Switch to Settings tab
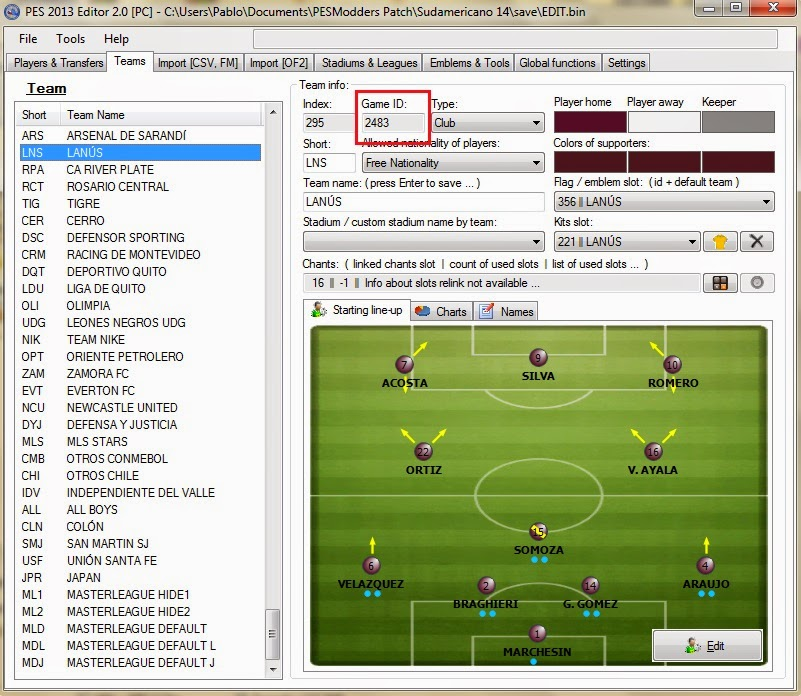The width and height of the screenshot is (801, 696). coord(626,63)
